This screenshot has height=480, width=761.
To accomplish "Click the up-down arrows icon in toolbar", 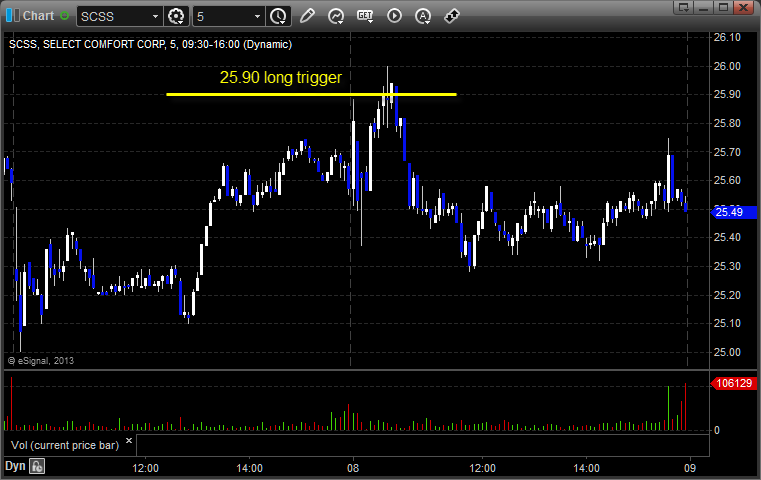I will click(452, 16).
